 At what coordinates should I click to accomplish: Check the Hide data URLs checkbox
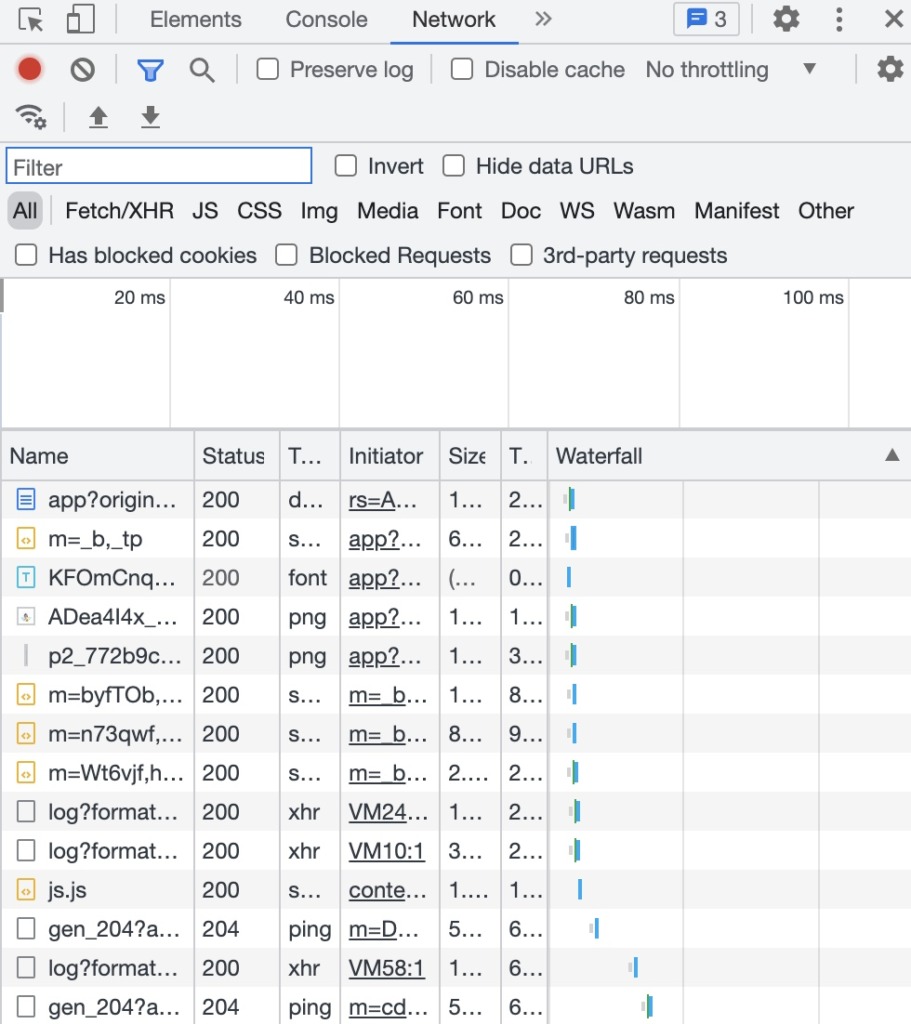(x=453, y=166)
